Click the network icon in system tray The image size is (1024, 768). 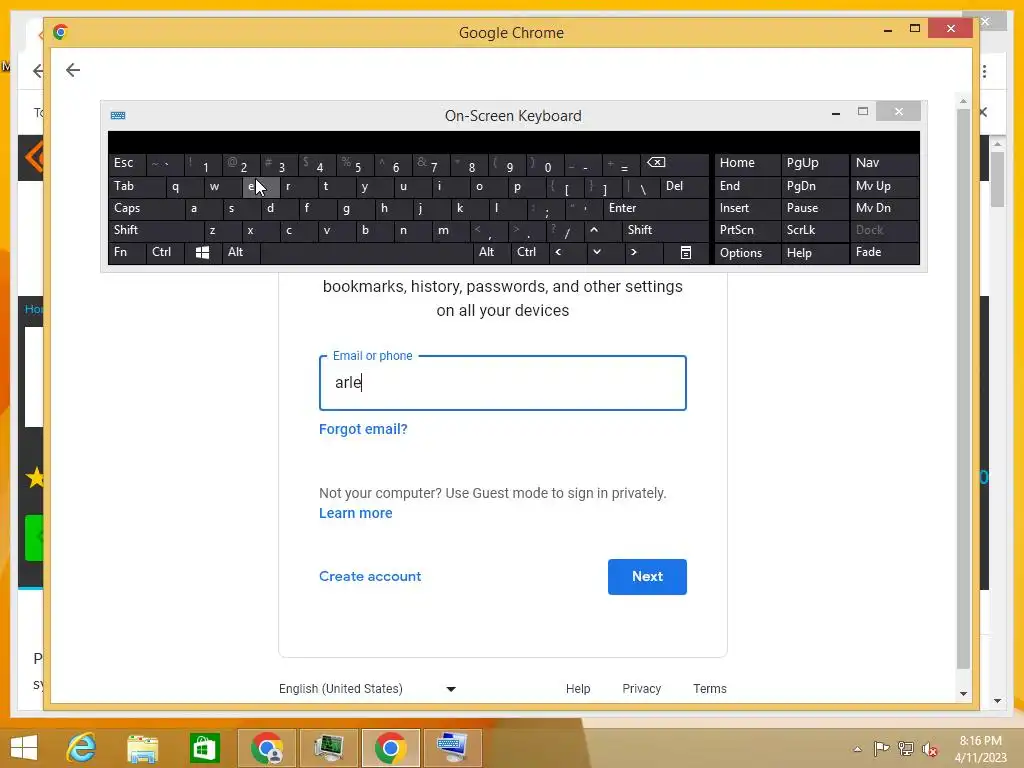click(906, 748)
